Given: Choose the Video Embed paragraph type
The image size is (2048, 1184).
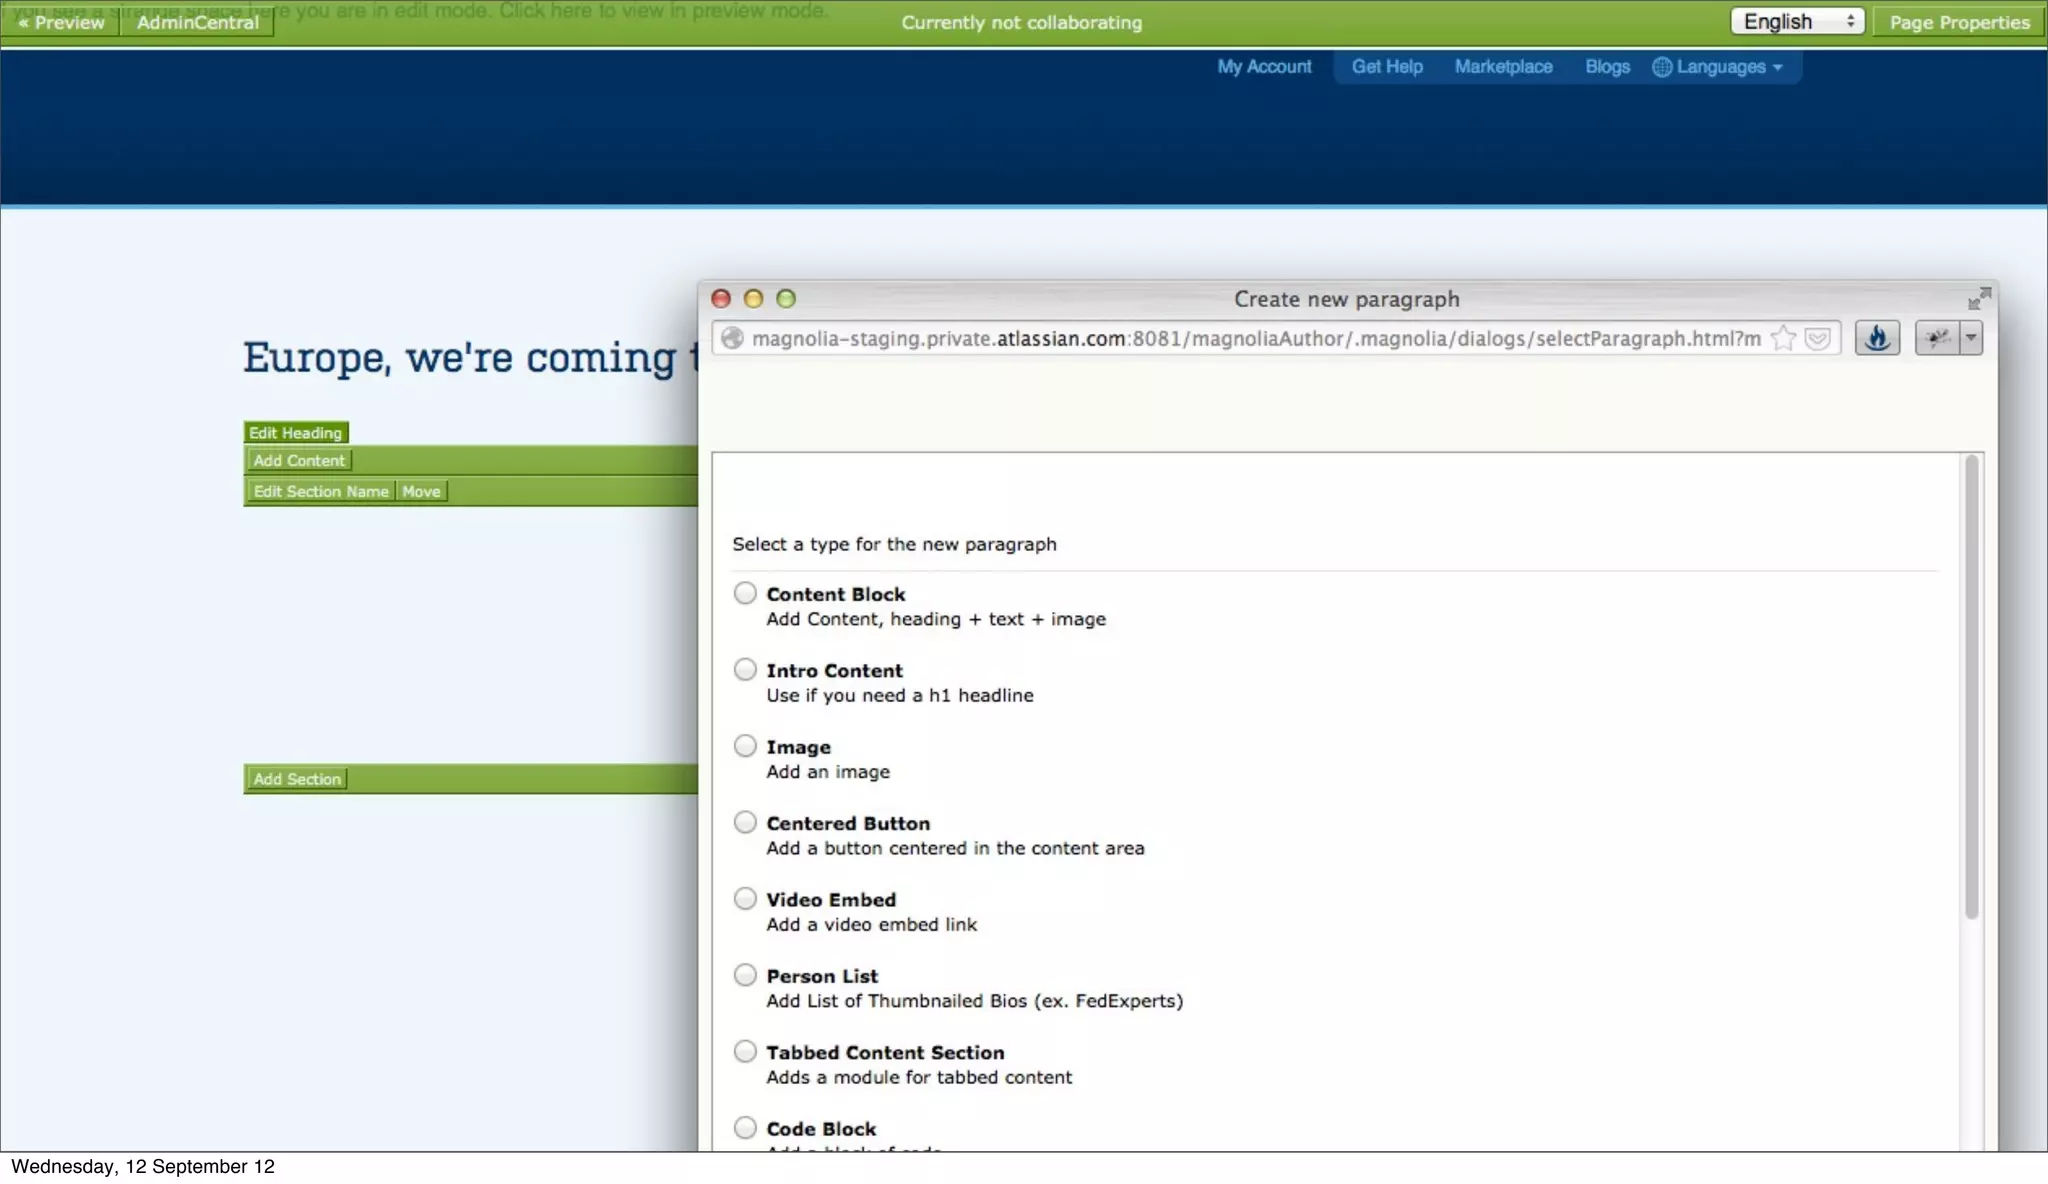Looking at the screenshot, I should coord(745,898).
